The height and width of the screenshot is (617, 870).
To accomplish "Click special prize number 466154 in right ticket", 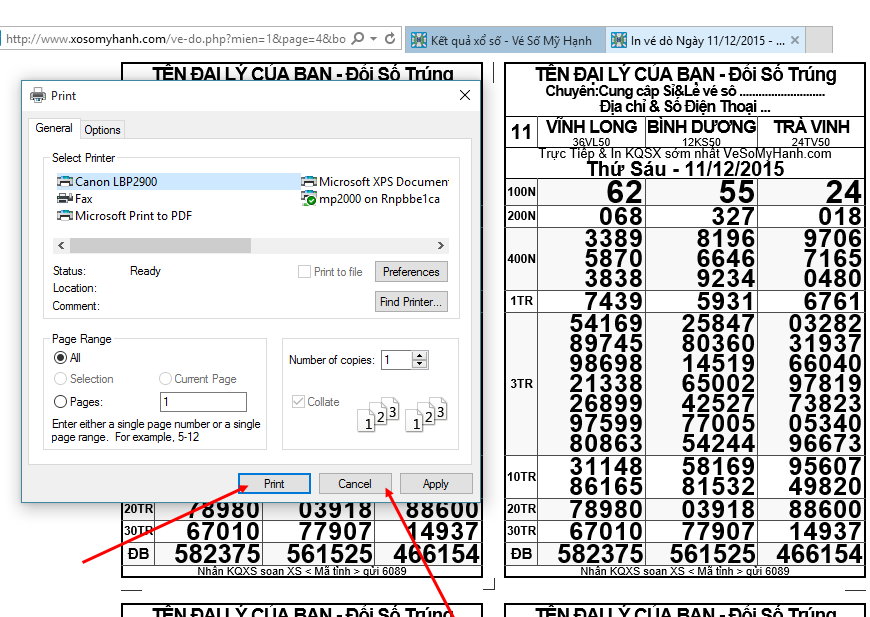I will 820,554.
